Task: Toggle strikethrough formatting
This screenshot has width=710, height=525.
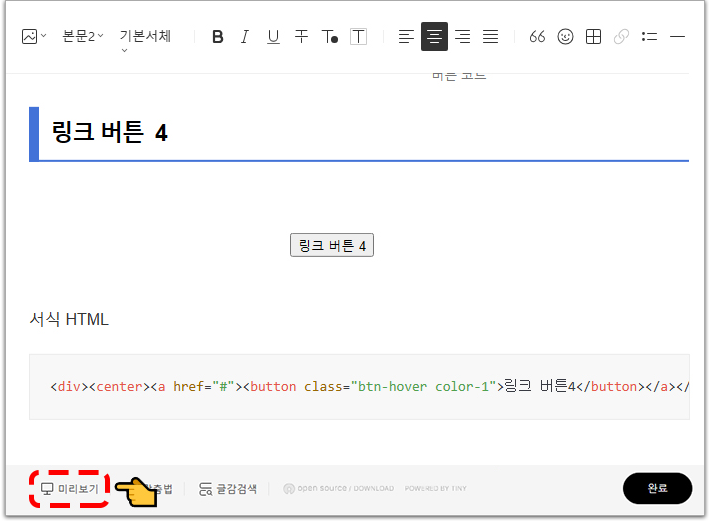Action: coord(301,37)
